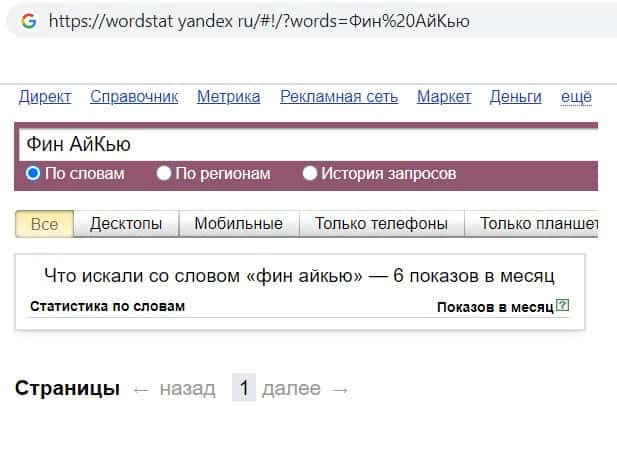Select the 'Только планшеты' tab

538,224
